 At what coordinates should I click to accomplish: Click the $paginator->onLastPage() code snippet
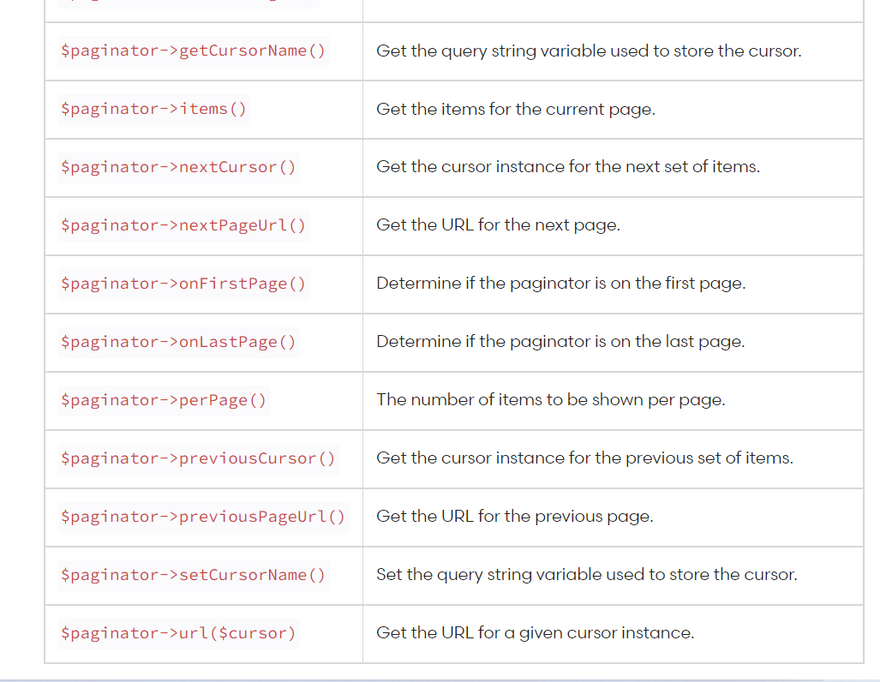tap(178, 342)
